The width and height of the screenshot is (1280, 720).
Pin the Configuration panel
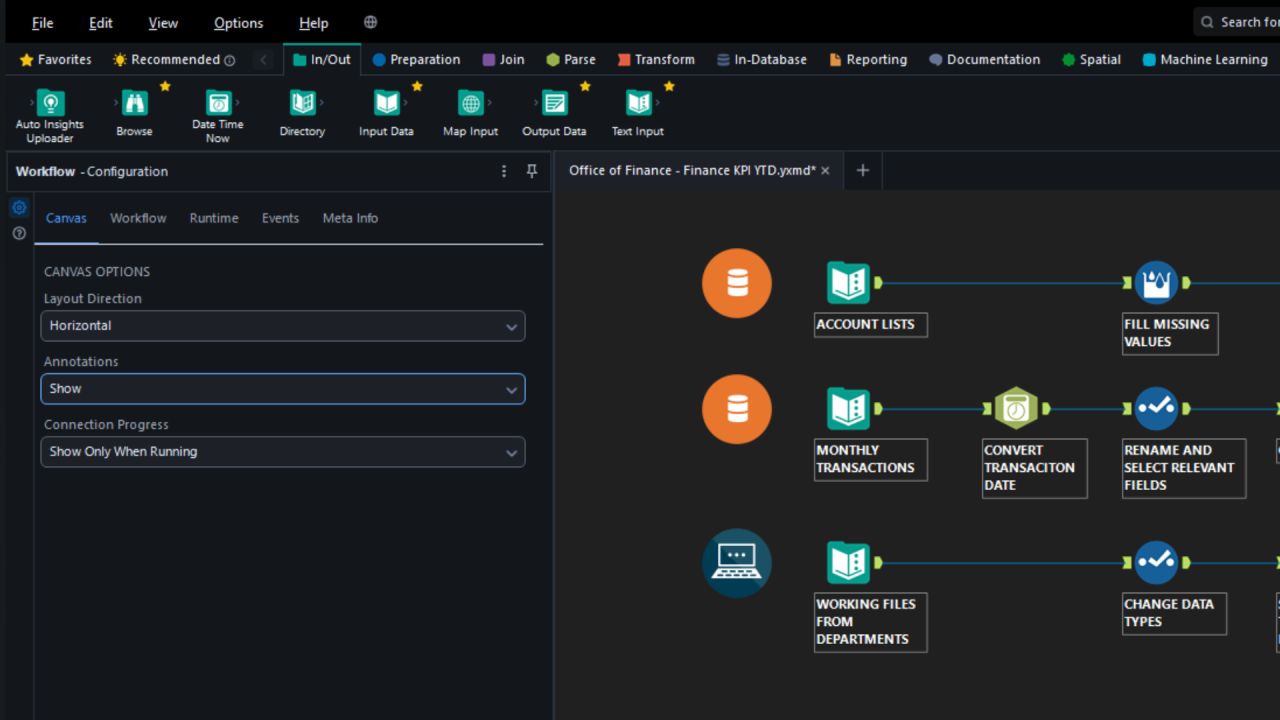pos(532,171)
